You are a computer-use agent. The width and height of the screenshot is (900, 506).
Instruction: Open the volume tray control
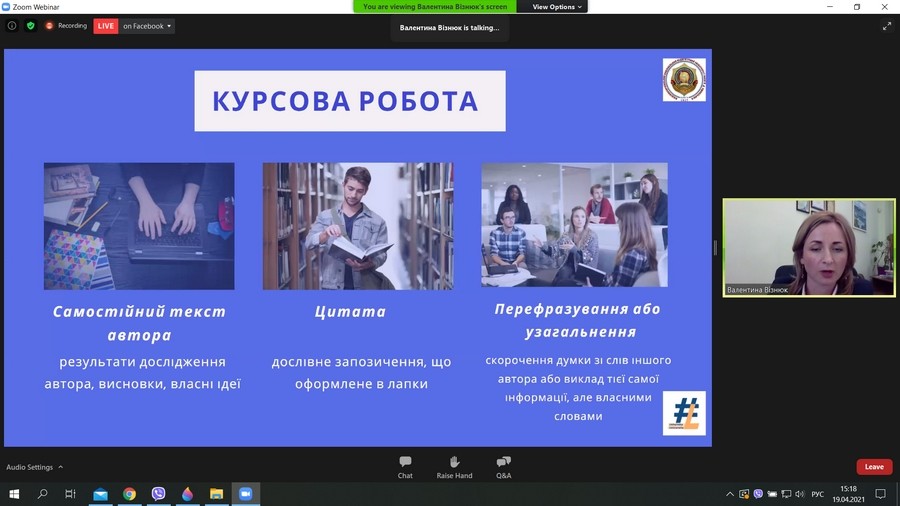pyautogui.click(x=800, y=494)
